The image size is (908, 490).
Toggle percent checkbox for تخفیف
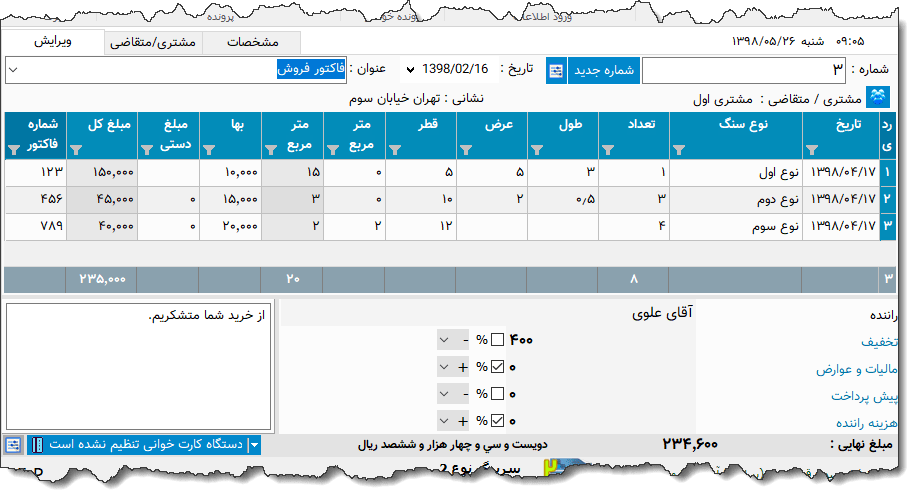(497, 339)
